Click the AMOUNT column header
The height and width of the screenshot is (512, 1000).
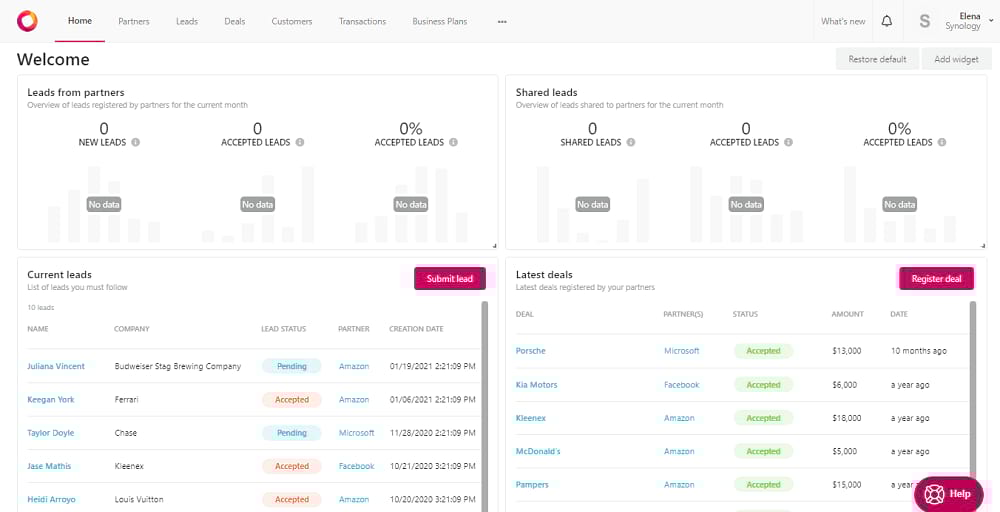click(x=848, y=314)
